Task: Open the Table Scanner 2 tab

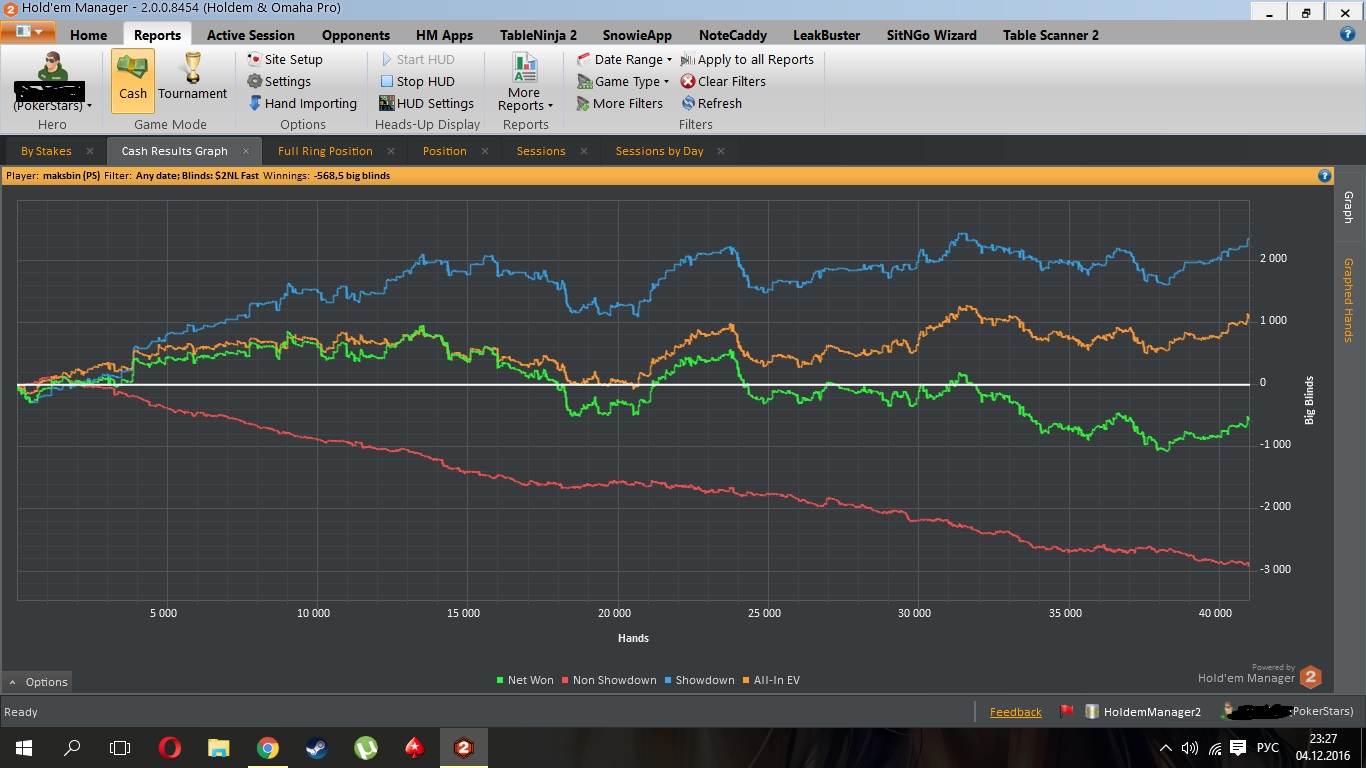Action: 1051,35
